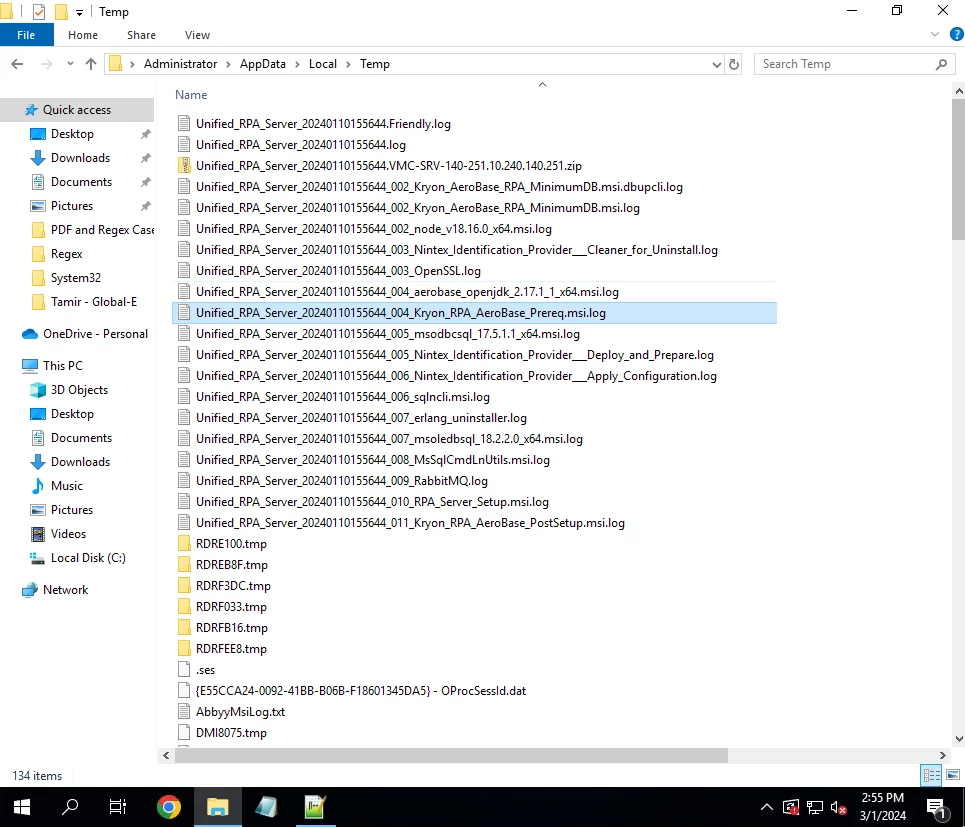Switch to Large icons view in status bar
Image resolution: width=965 pixels, height=827 pixels.
coord(953,775)
